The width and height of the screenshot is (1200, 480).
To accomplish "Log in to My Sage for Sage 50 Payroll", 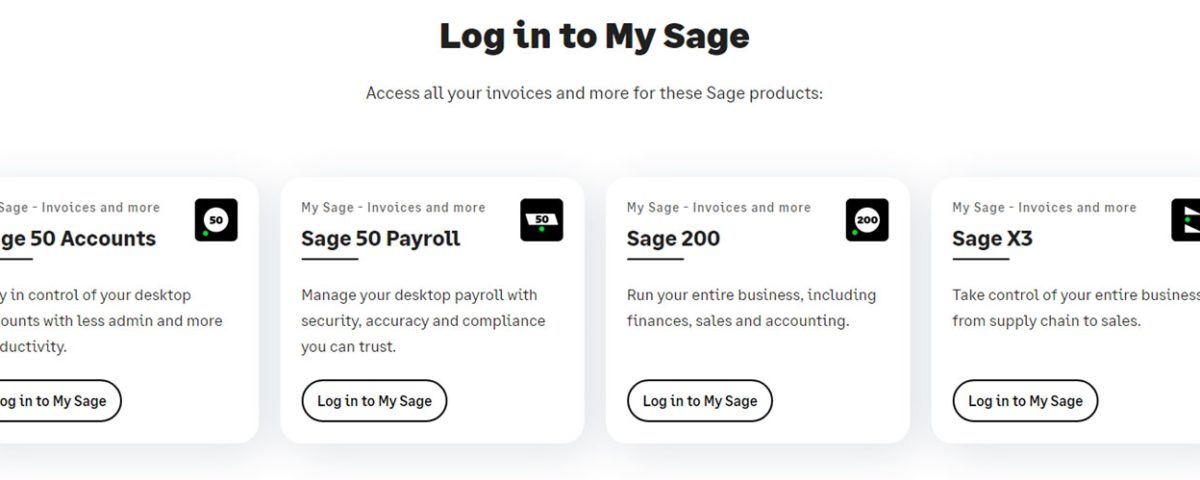I will 374,401.
